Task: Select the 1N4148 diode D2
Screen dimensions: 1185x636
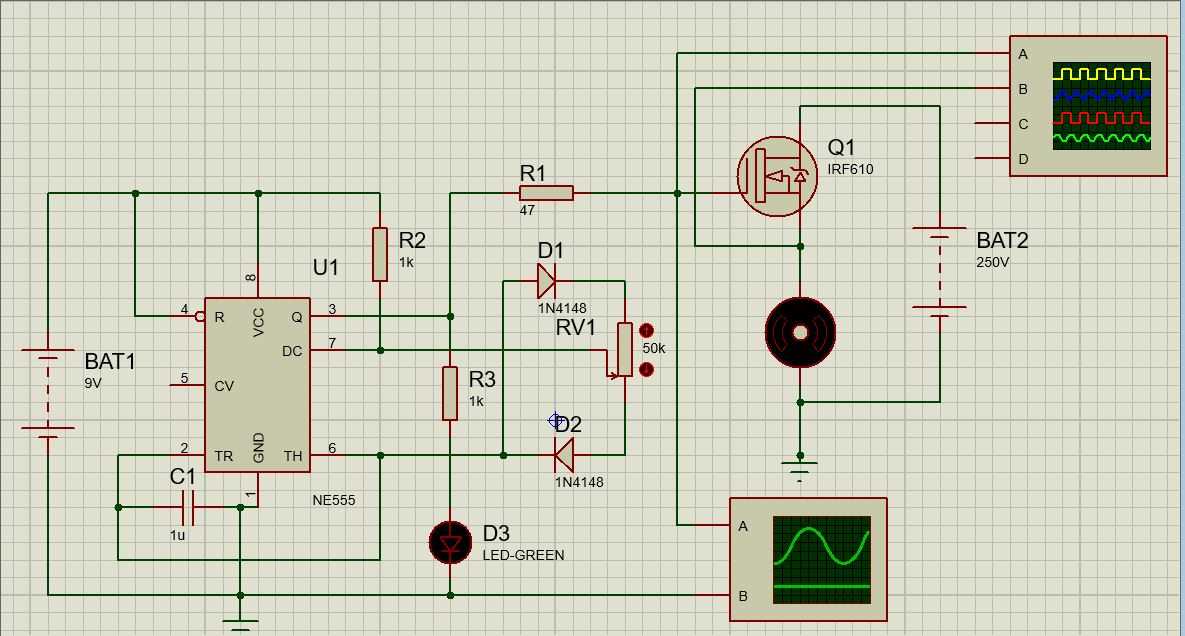Action: (x=562, y=453)
